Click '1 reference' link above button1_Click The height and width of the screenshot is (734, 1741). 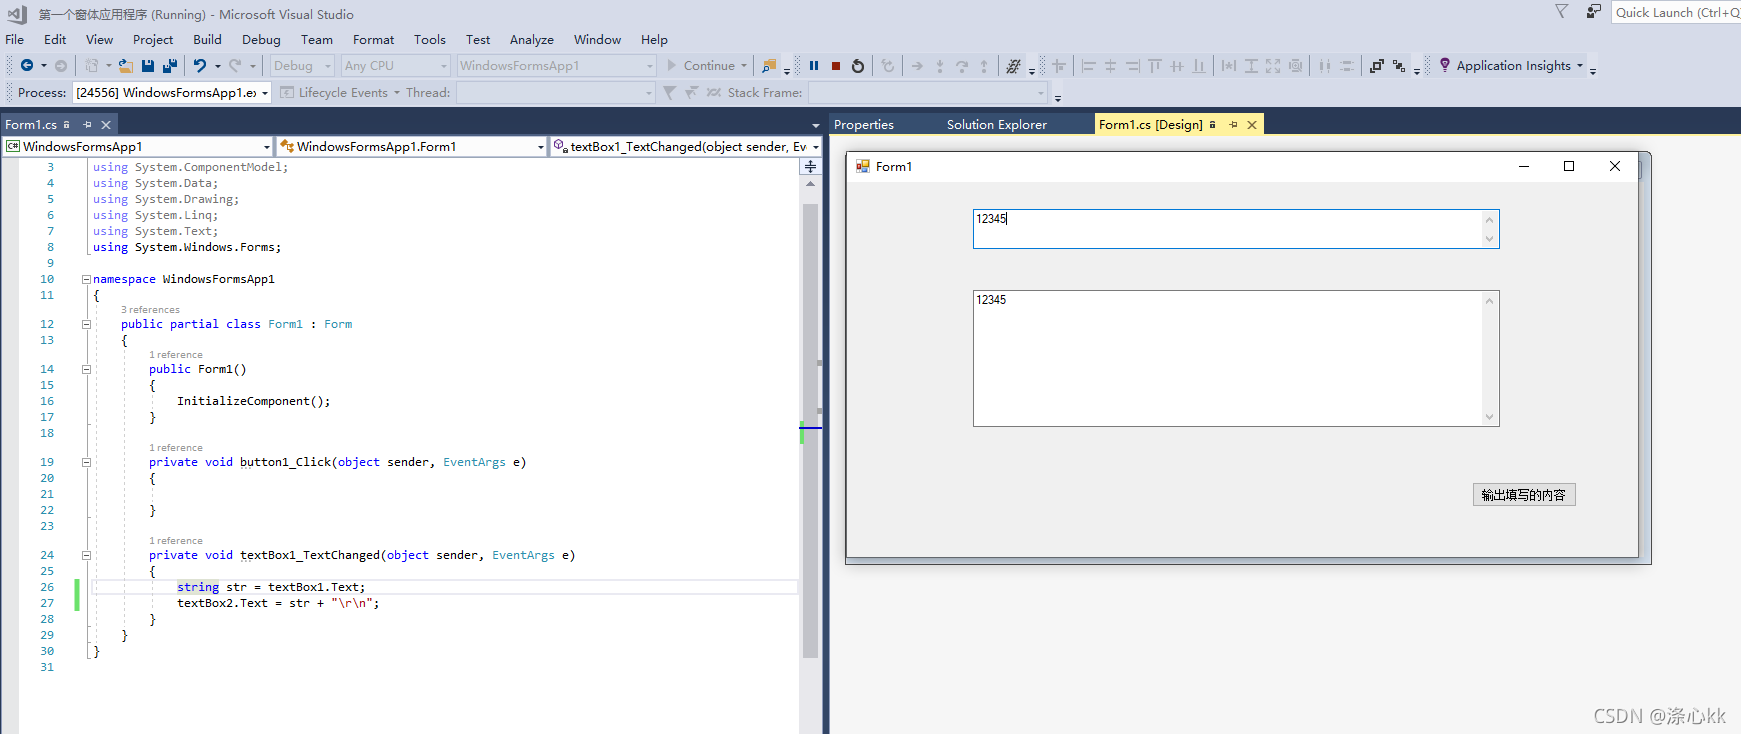pos(176,448)
